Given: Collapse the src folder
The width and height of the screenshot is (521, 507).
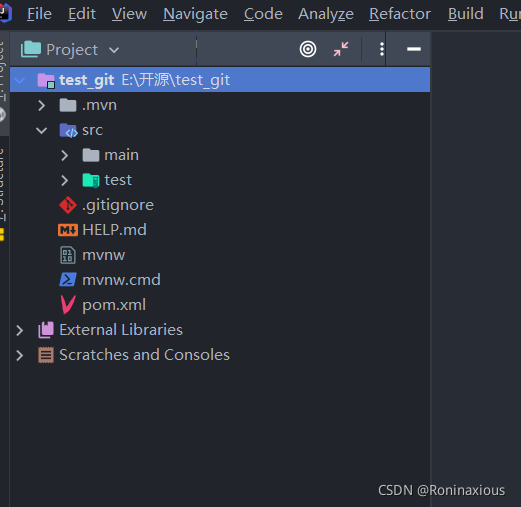Looking at the screenshot, I should pos(42,130).
